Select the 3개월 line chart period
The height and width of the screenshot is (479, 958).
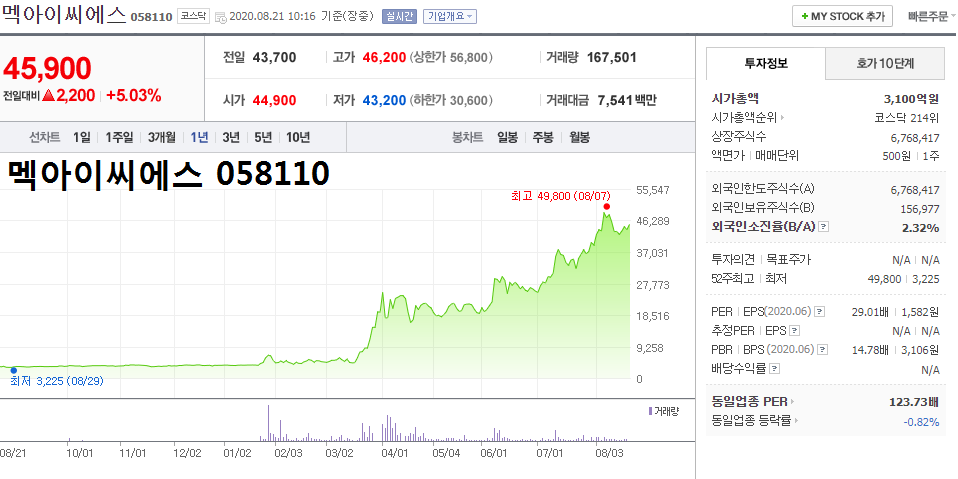(x=161, y=137)
